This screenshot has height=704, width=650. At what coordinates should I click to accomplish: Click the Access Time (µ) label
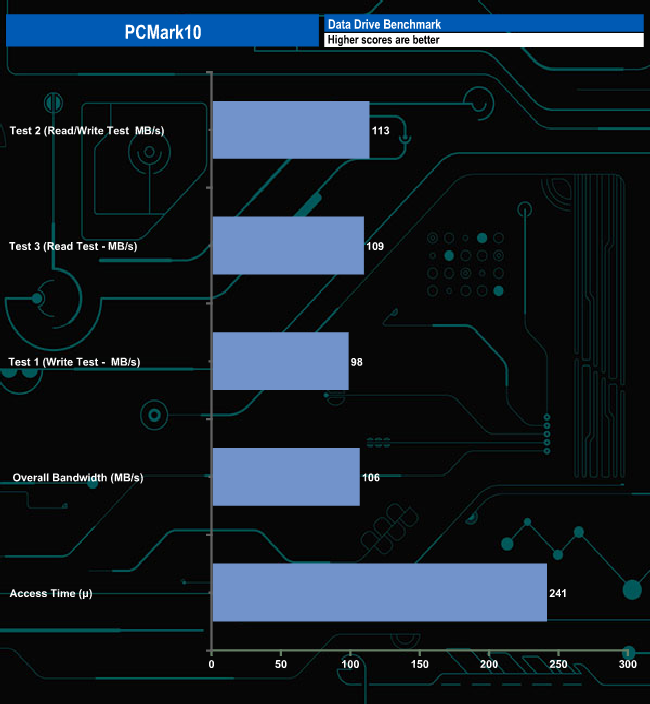click(x=51, y=594)
